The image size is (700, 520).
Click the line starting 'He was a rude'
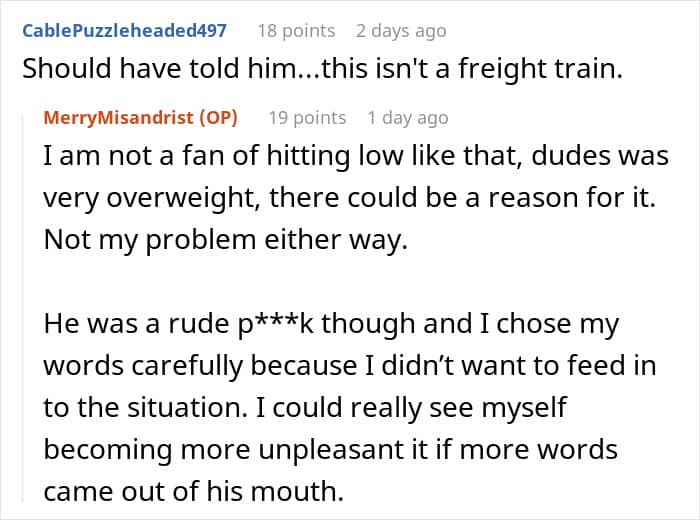pyautogui.click(x=331, y=324)
